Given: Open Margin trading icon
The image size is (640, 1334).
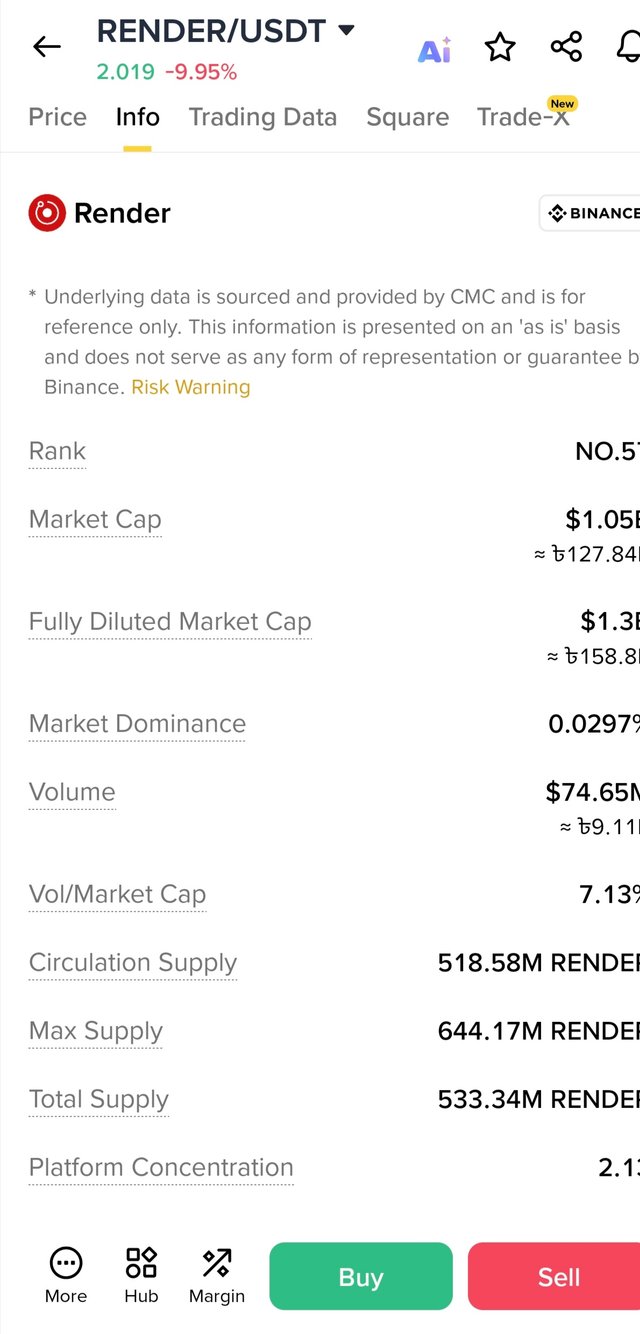Looking at the screenshot, I should pos(216,1275).
